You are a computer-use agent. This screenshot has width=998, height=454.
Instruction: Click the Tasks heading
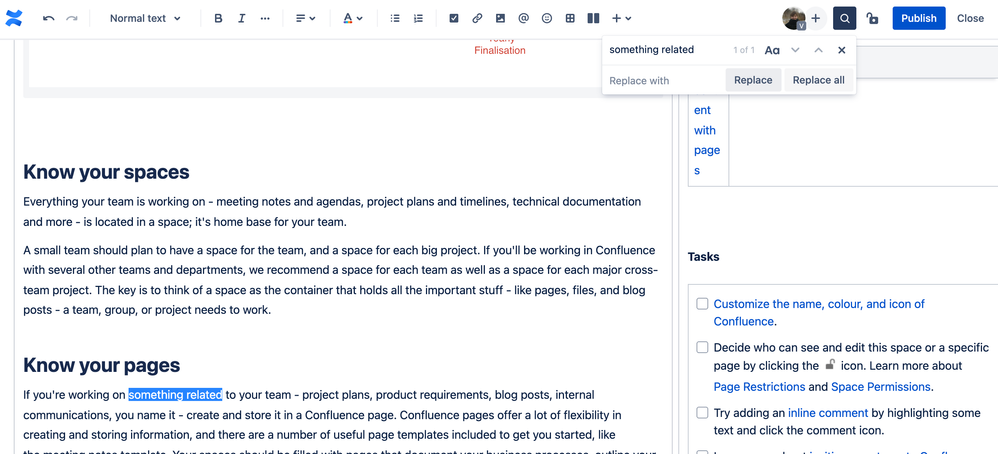703,257
